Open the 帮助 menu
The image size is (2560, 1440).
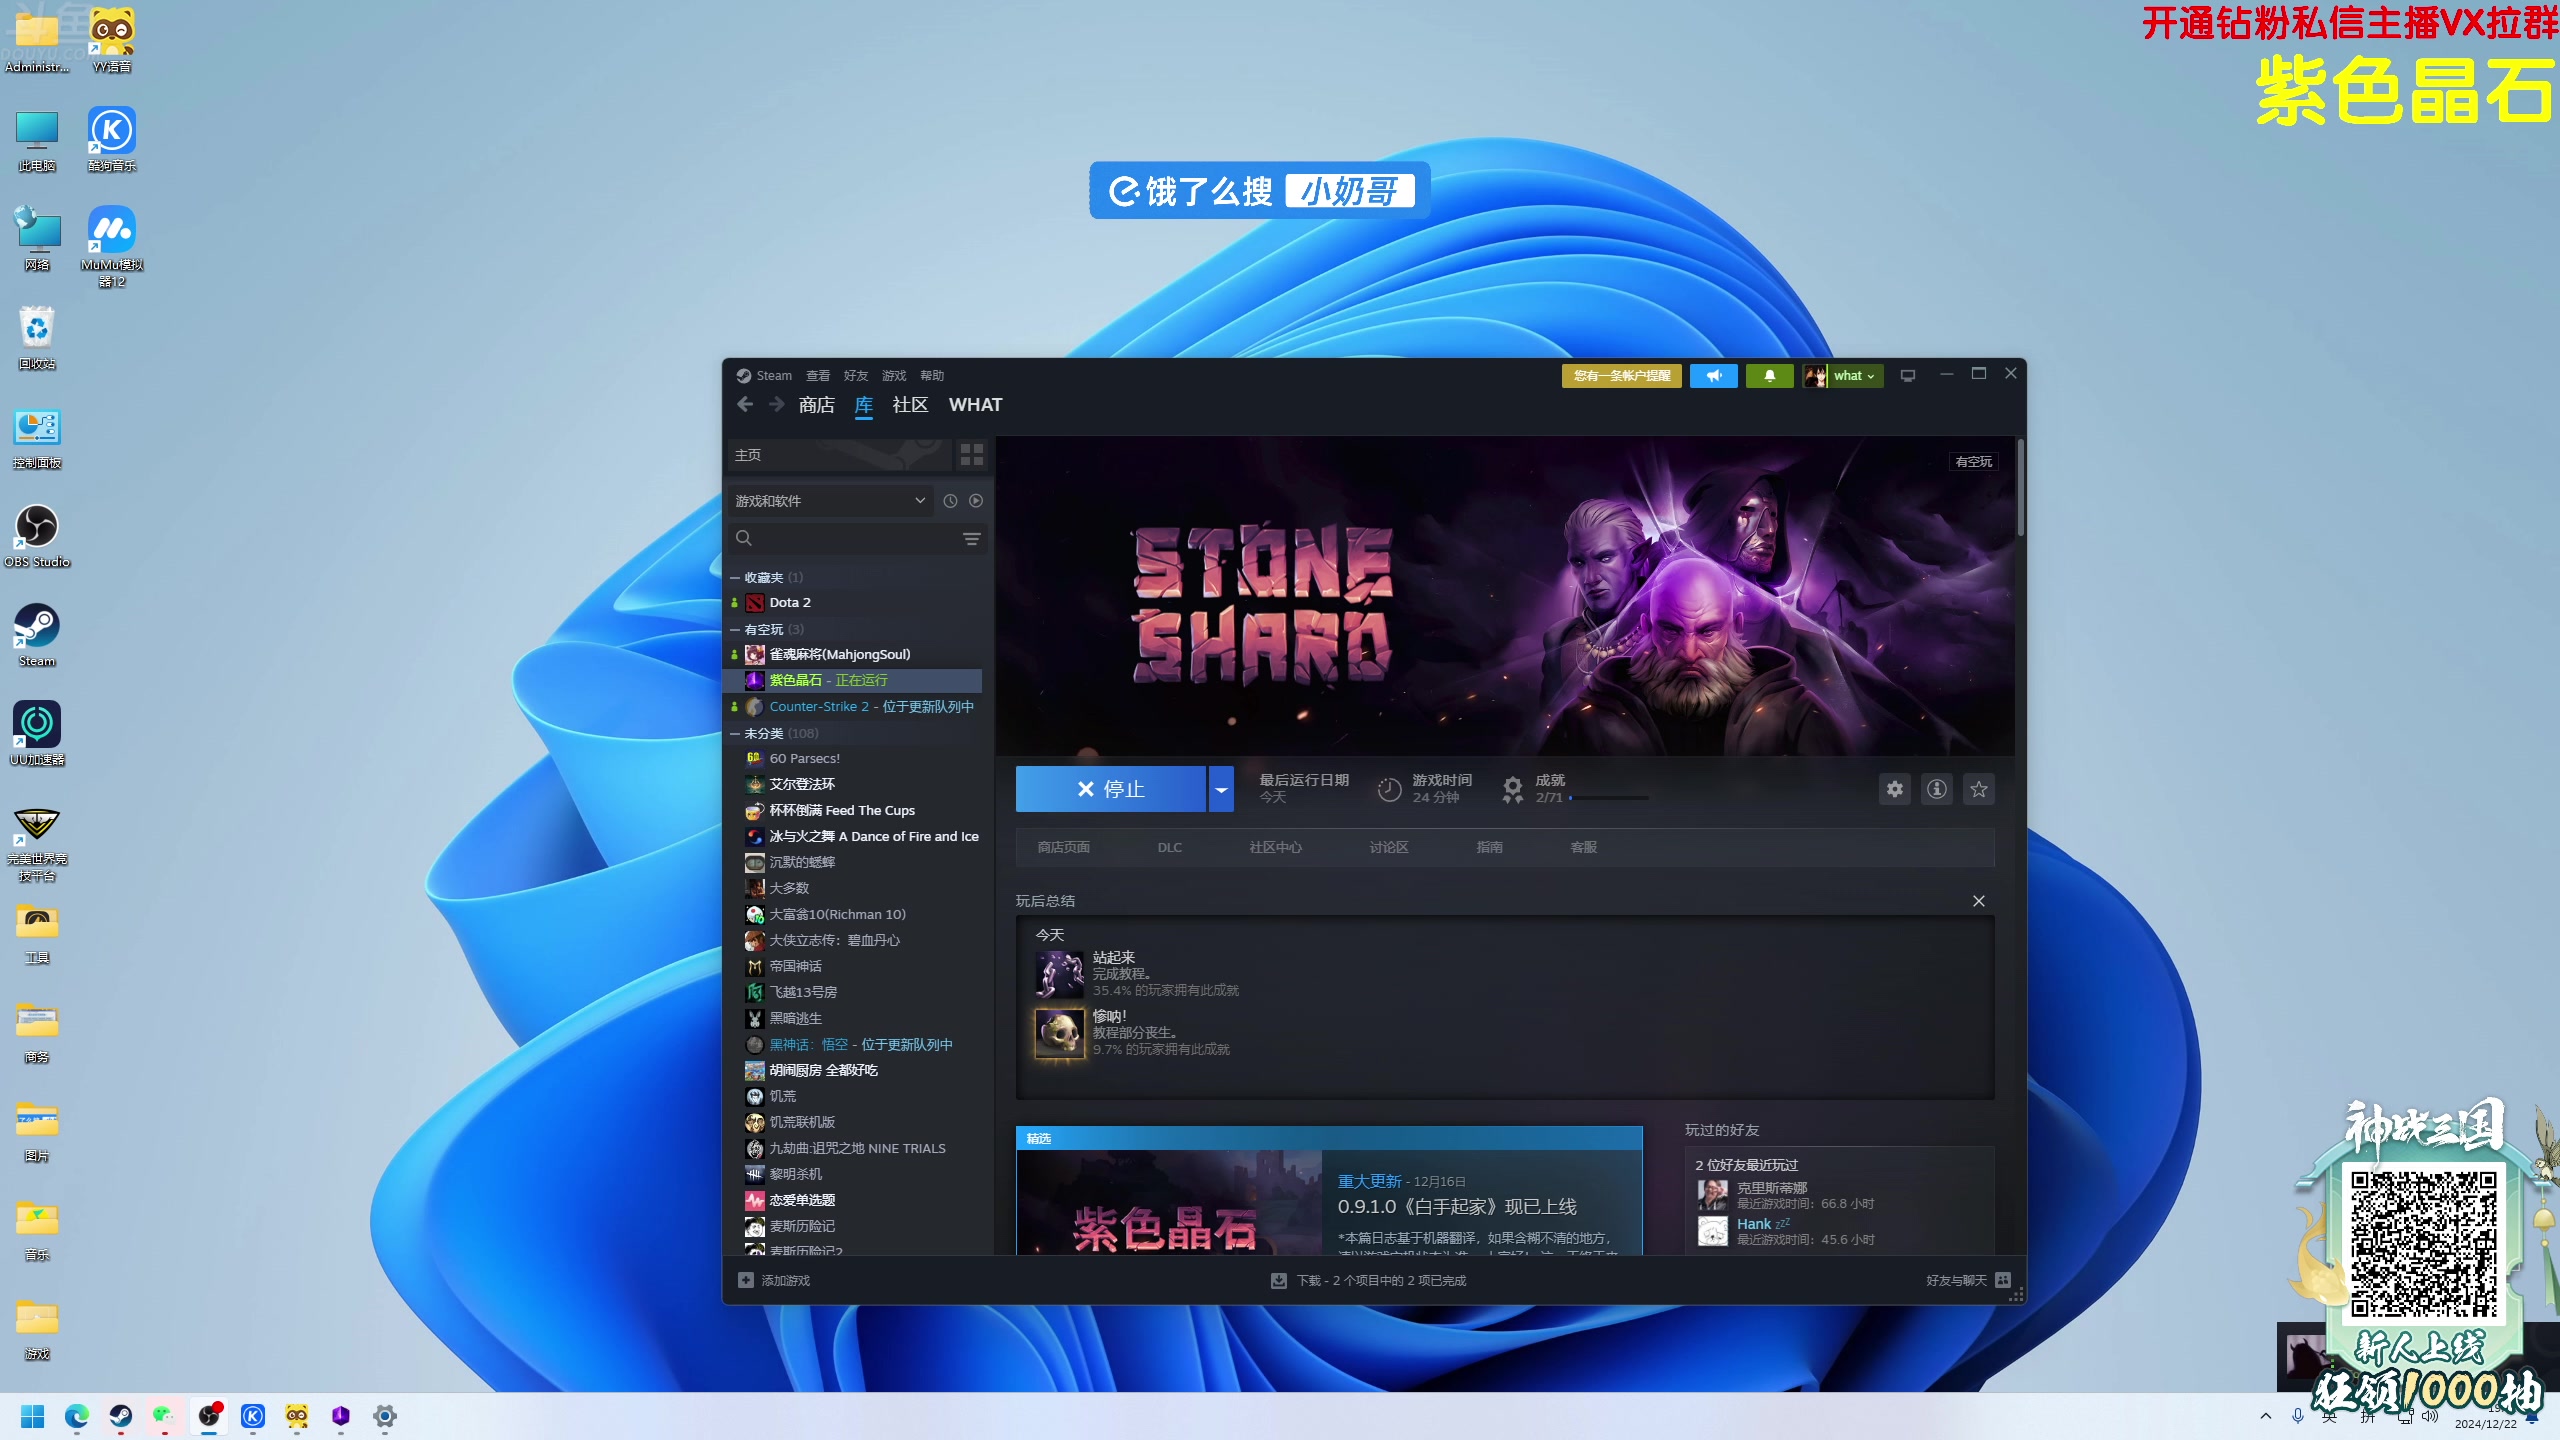932,376
